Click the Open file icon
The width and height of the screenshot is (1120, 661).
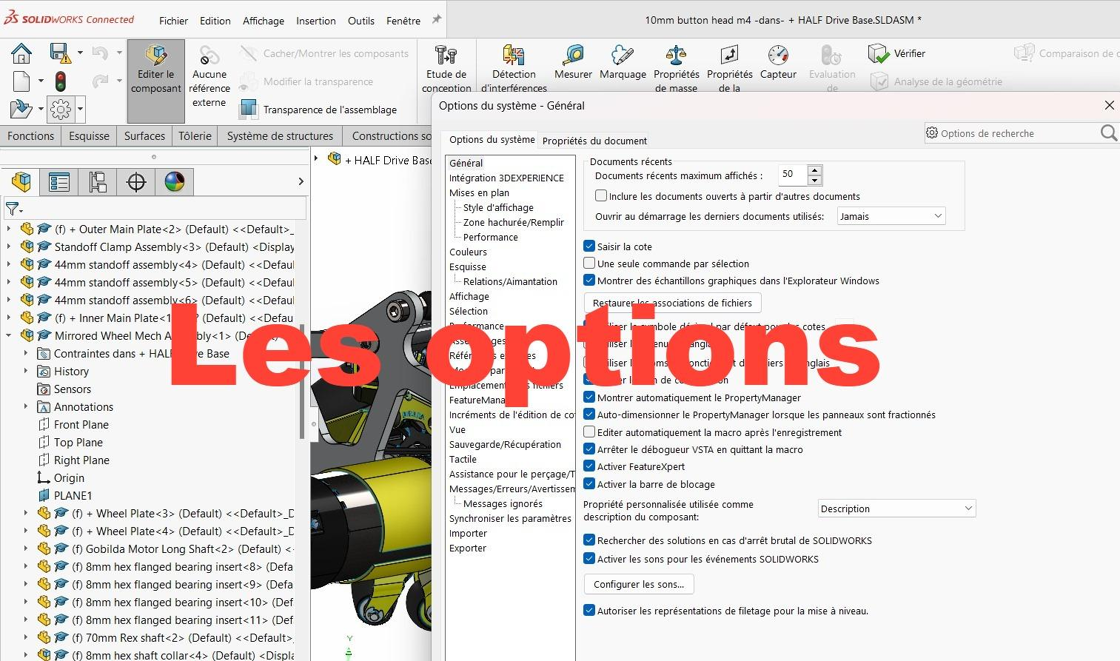pos(21,109)
